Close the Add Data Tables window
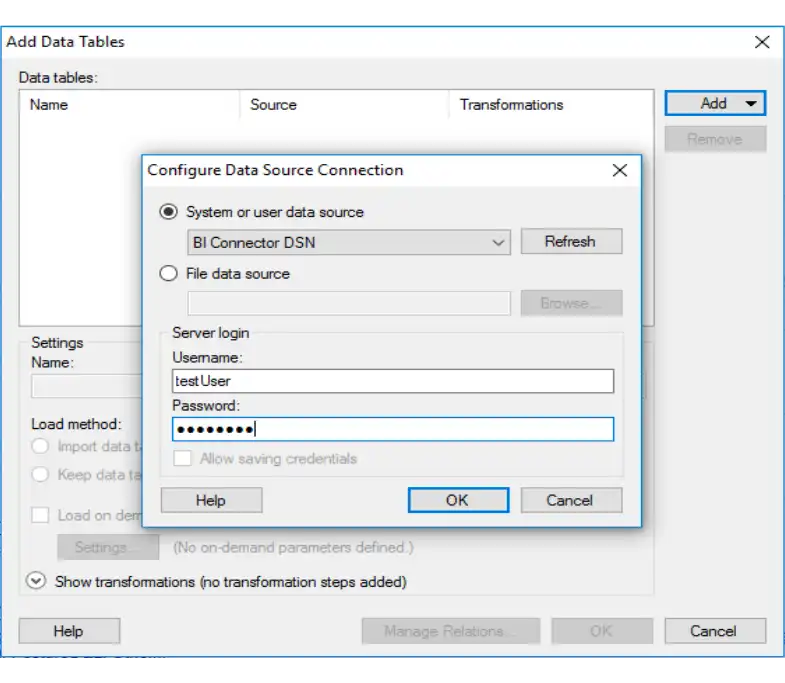785x683 pixels. [762, 42]
